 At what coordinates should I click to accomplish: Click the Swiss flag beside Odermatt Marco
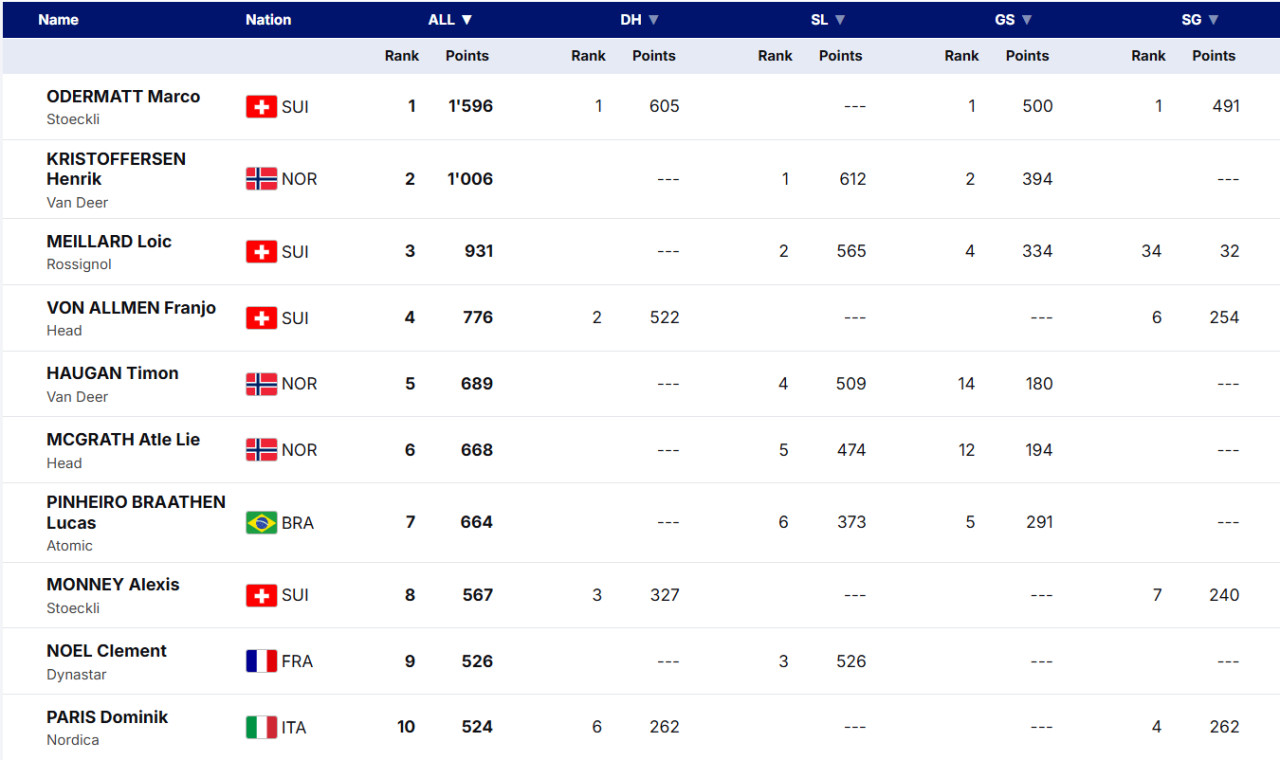click(261, 106)
